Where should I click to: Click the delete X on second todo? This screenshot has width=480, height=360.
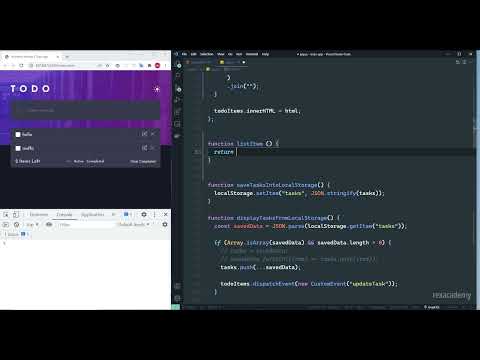(153, 148)
